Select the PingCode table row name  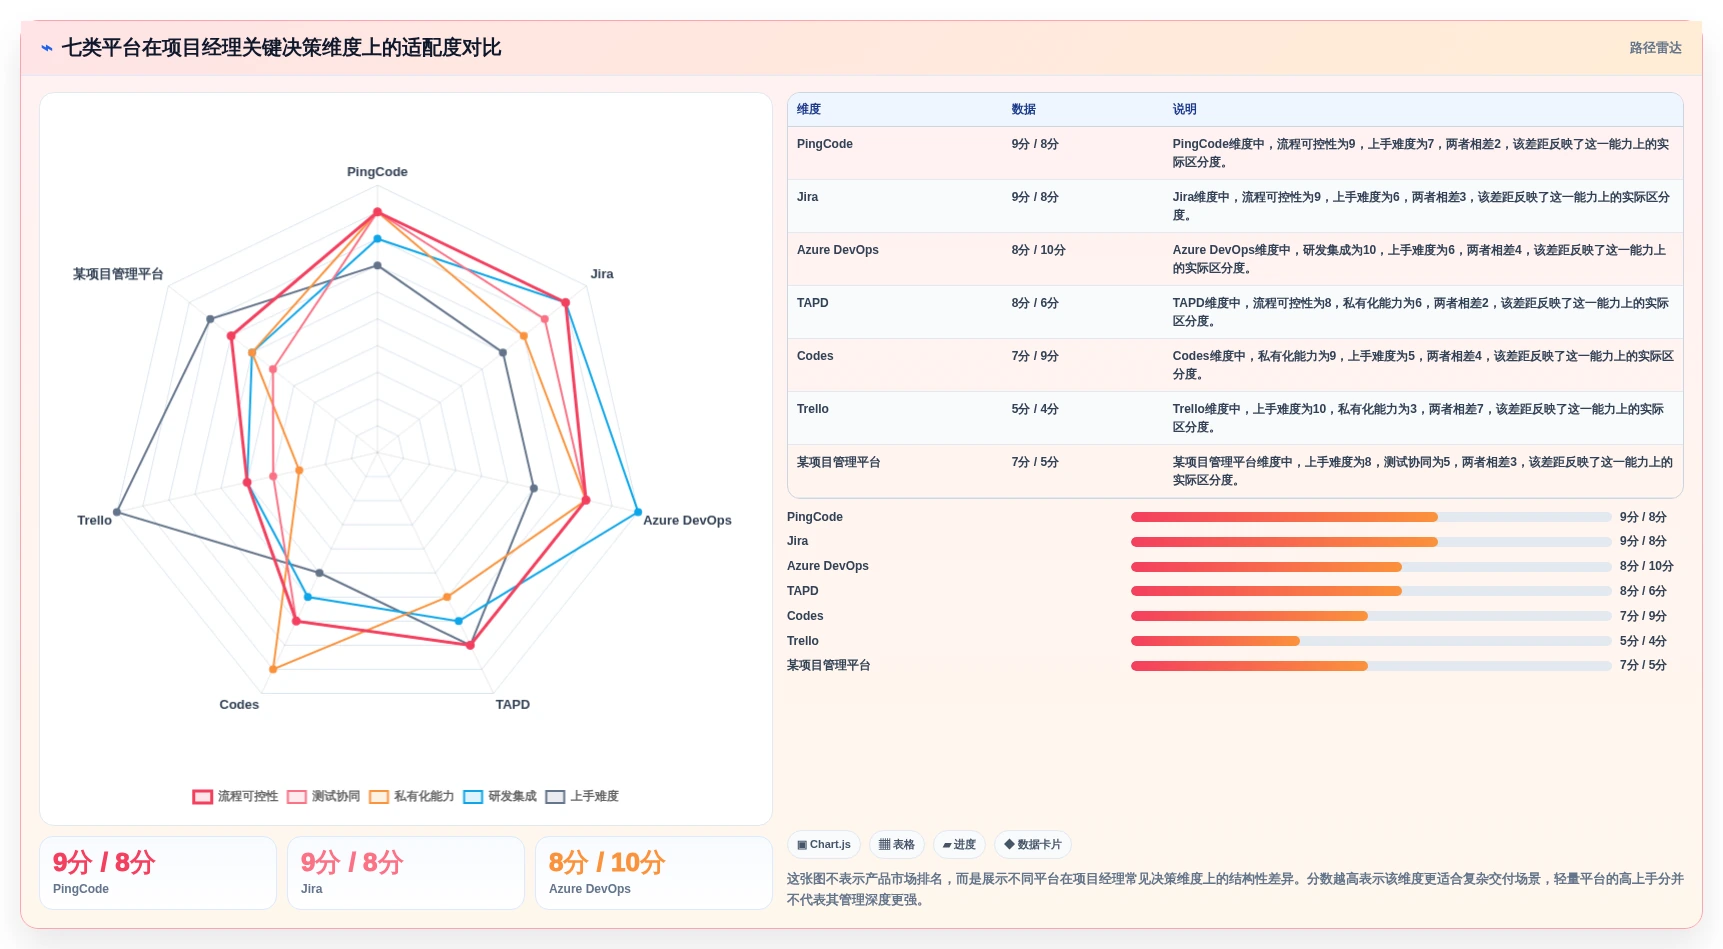825,144
